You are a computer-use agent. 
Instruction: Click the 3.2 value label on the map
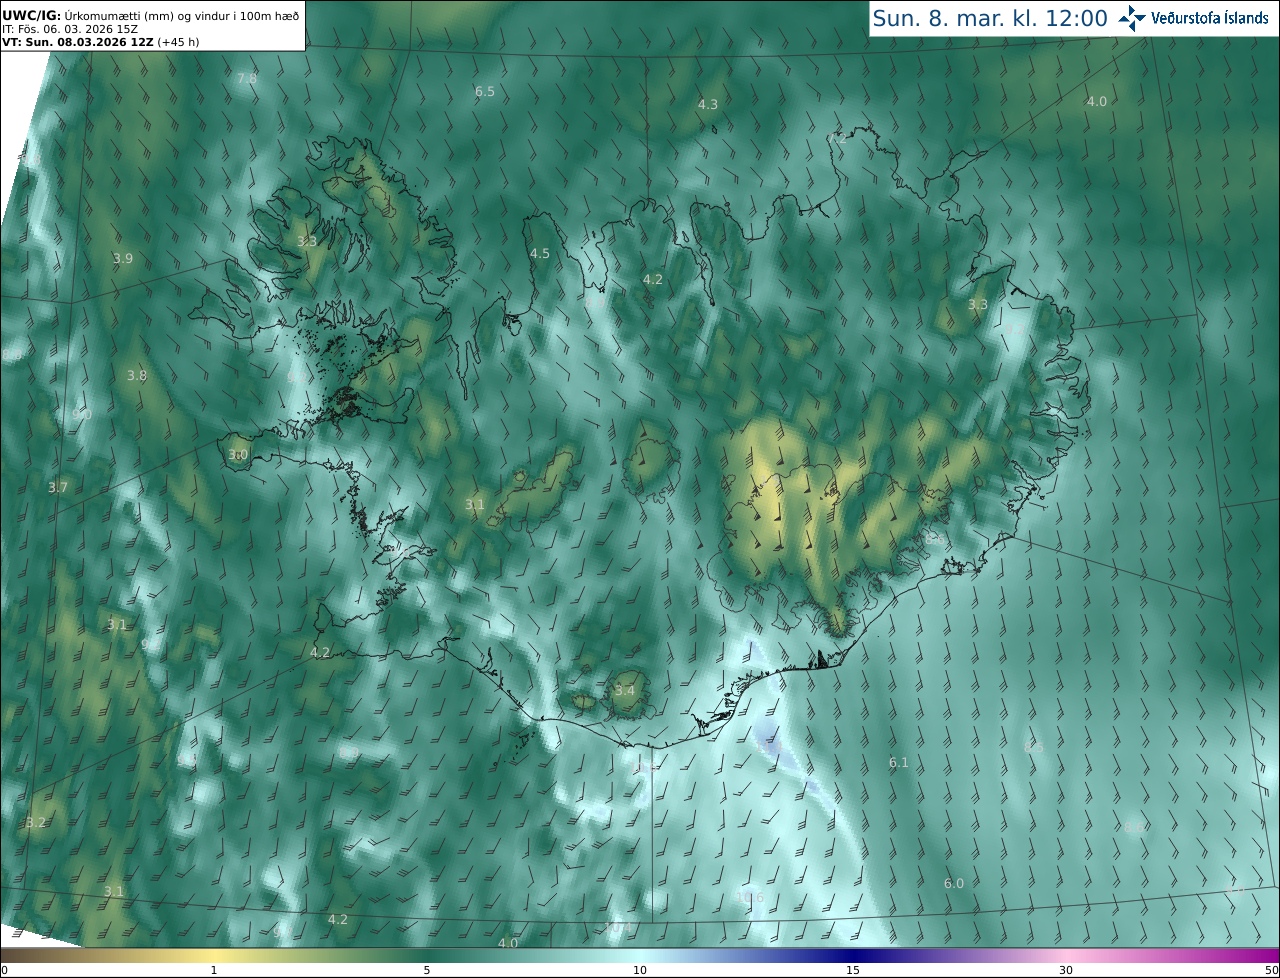[36, 822]
